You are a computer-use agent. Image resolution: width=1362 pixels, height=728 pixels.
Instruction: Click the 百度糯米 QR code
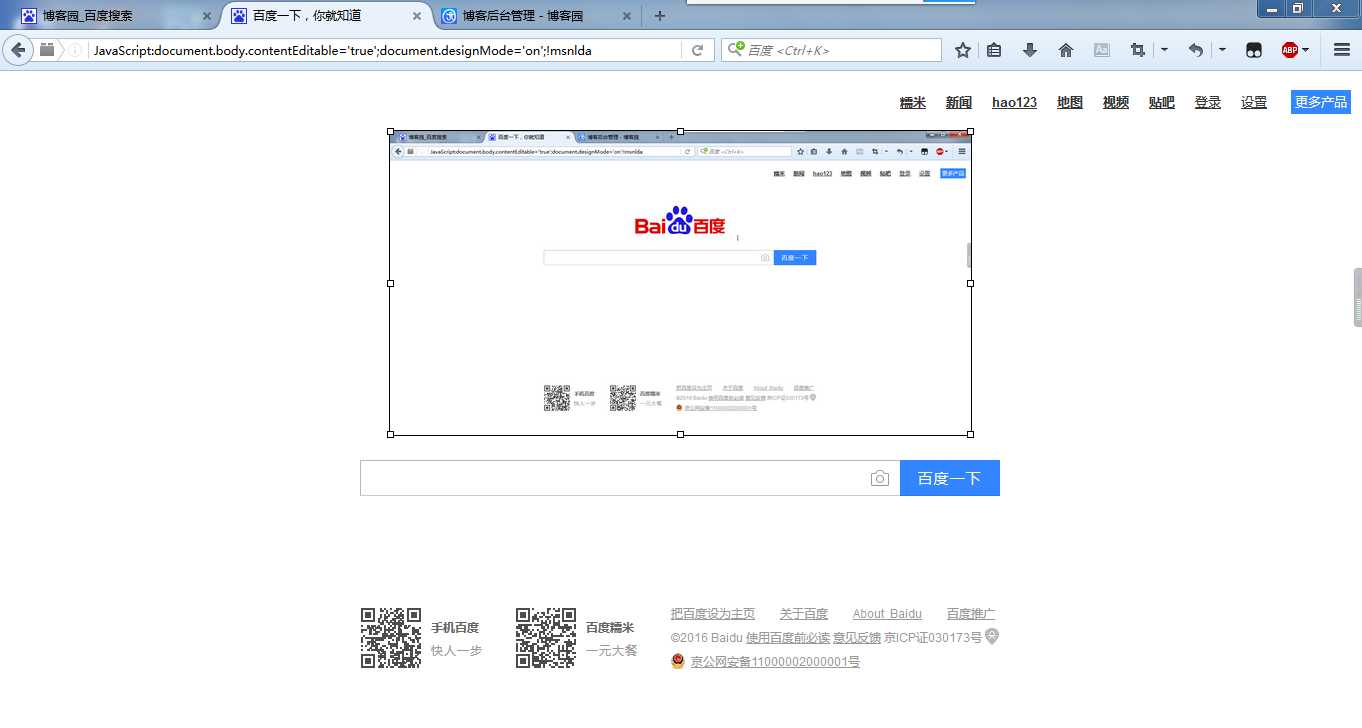pos(546,638)
